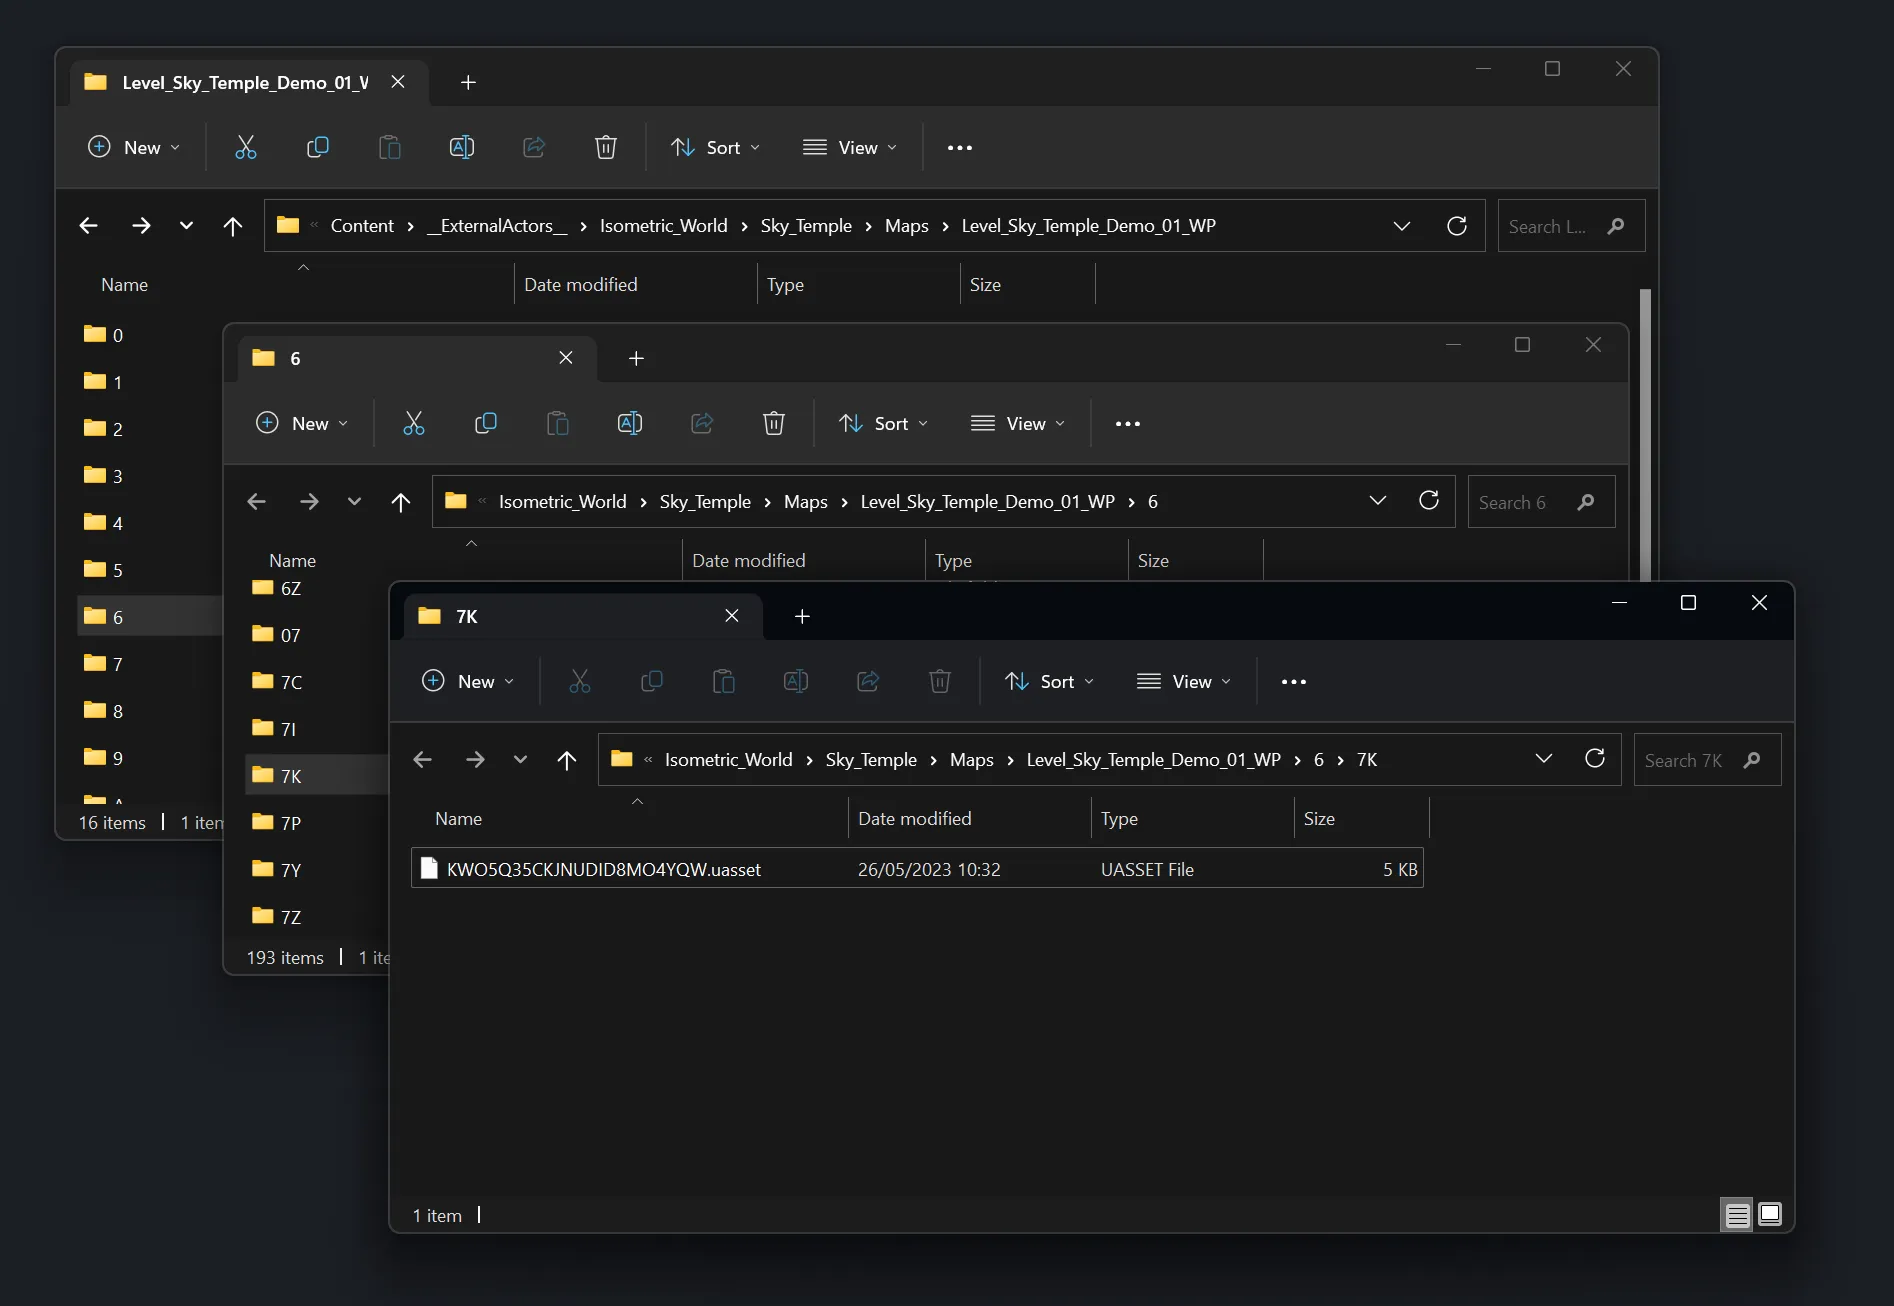The height and width of the screenshot is (1306, 1894).
Task: Delete the selected item in the top window
Action: [605, 147]
